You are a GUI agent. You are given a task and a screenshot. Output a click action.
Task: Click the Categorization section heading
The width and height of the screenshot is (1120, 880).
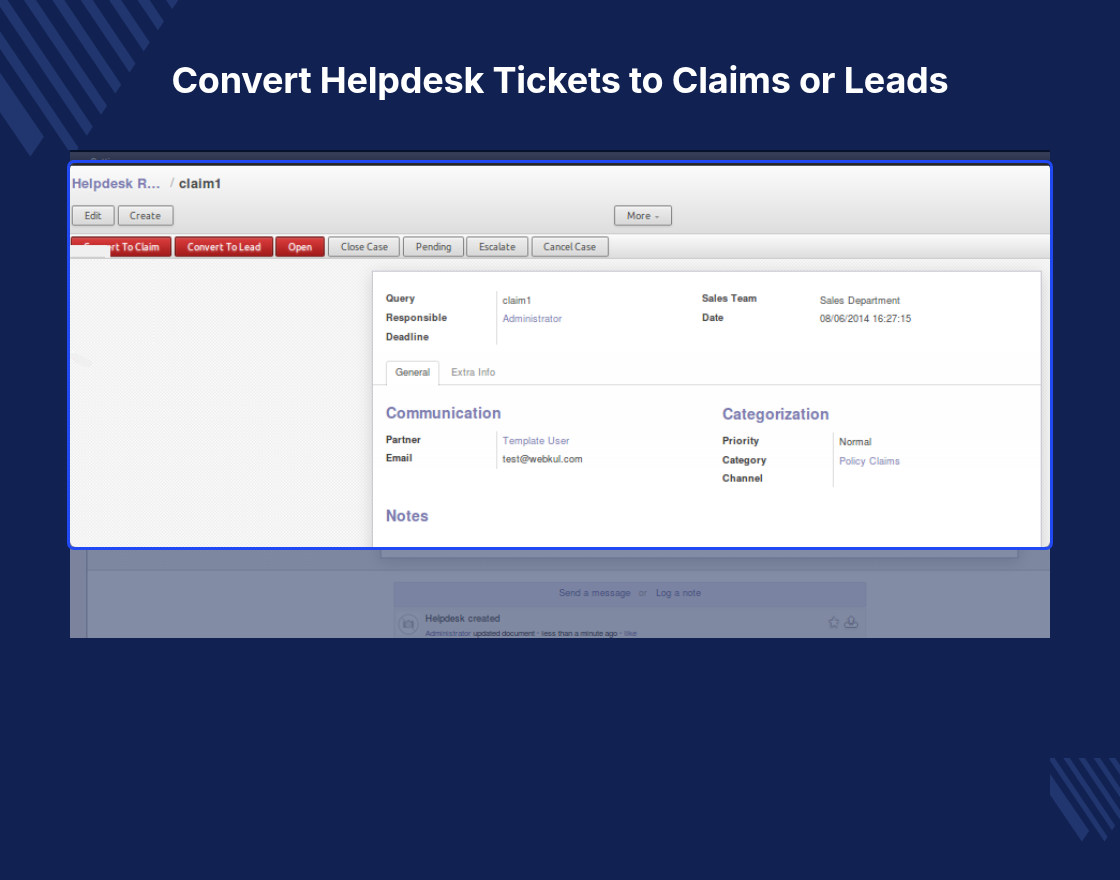[x=775, y=414]
